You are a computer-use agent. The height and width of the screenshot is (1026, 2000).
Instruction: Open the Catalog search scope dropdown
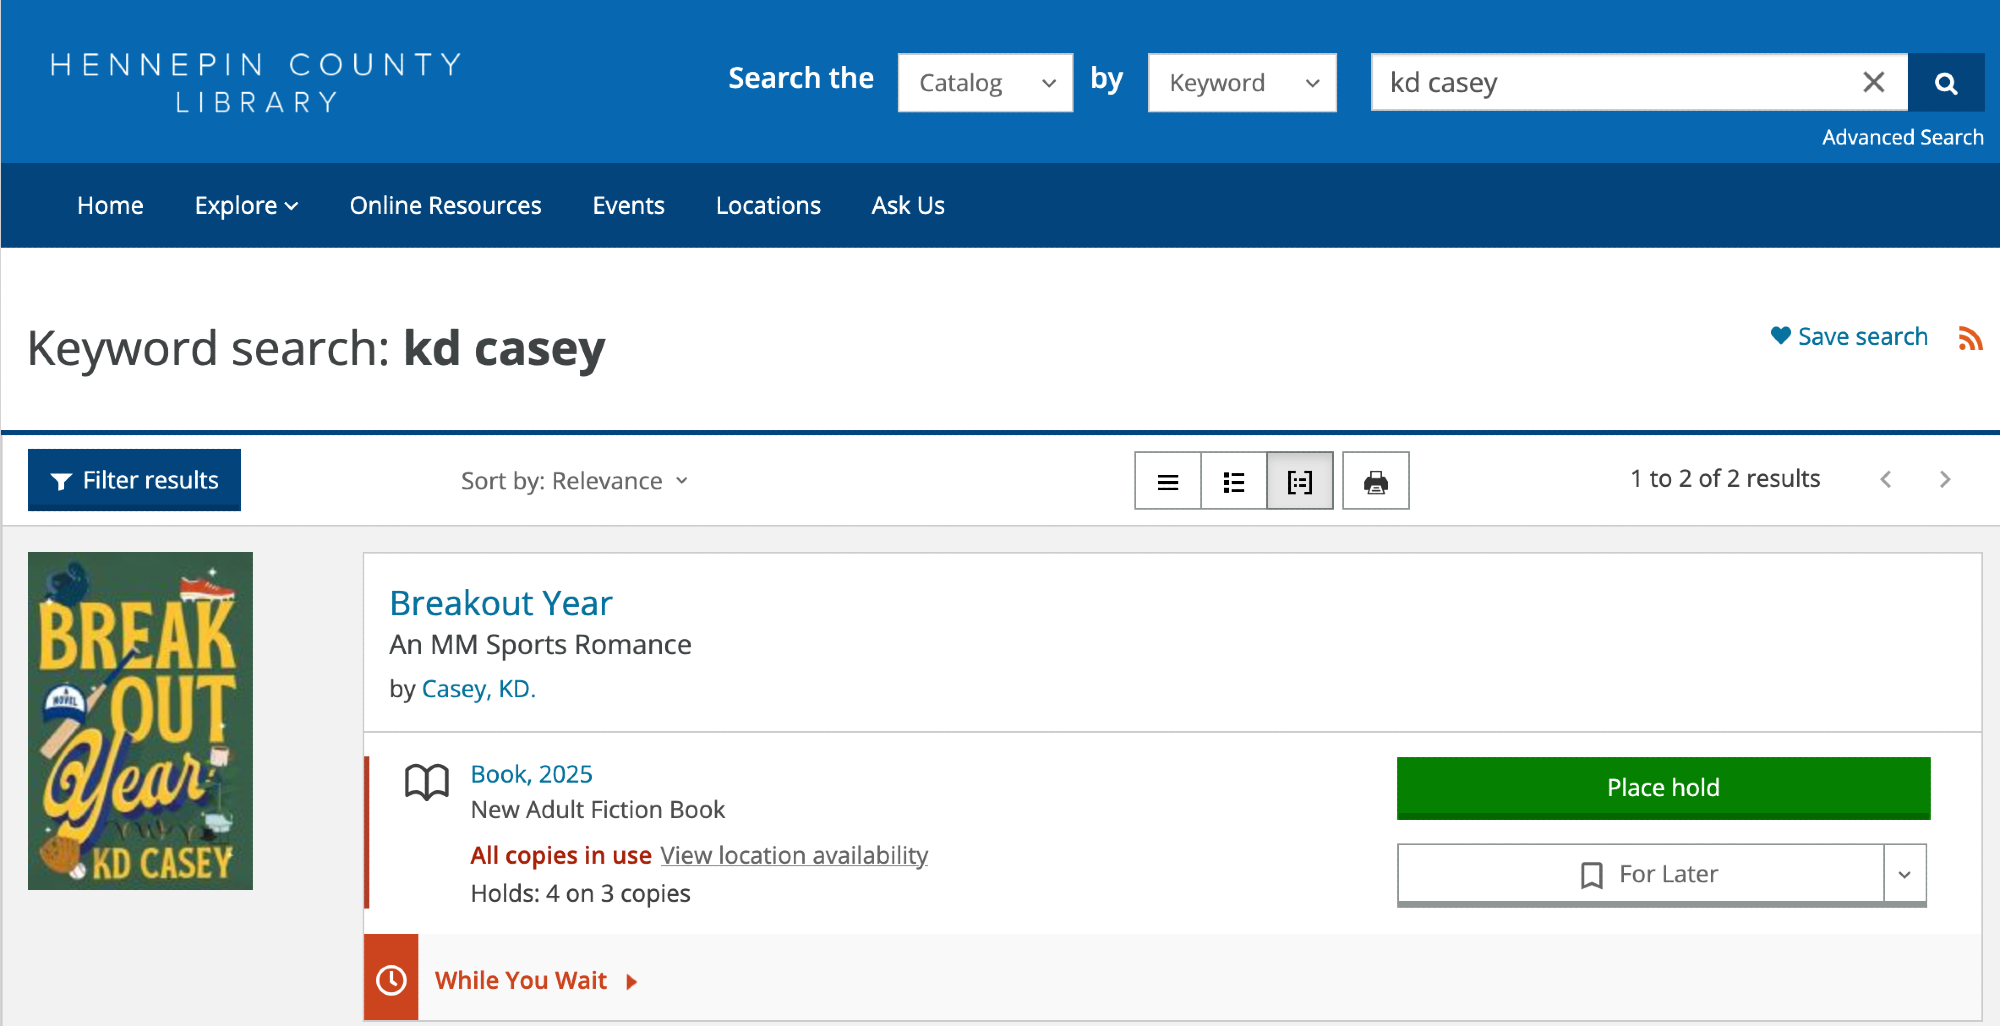pyautogui.click(x=985, y=83)
